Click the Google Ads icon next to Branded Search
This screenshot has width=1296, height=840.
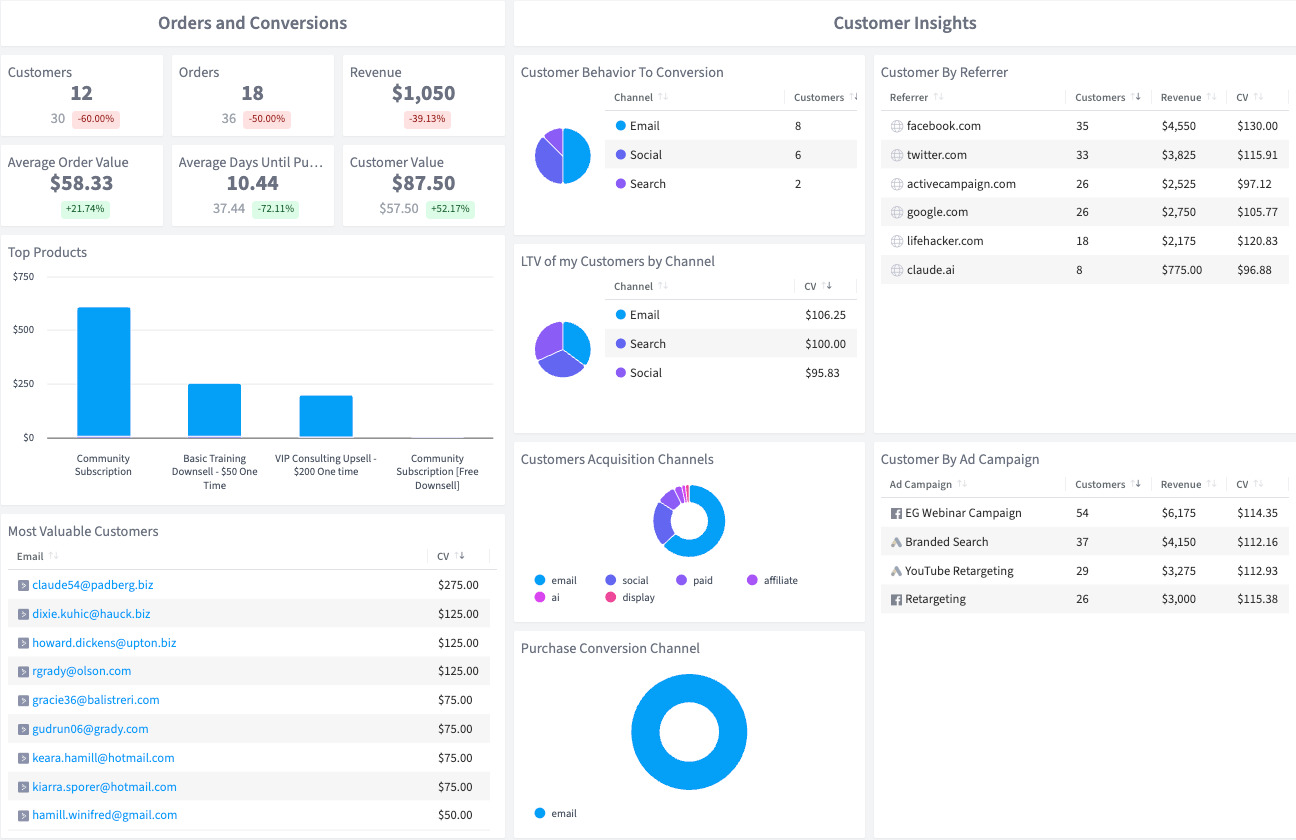pyautogui.click(x=896, y=542)
